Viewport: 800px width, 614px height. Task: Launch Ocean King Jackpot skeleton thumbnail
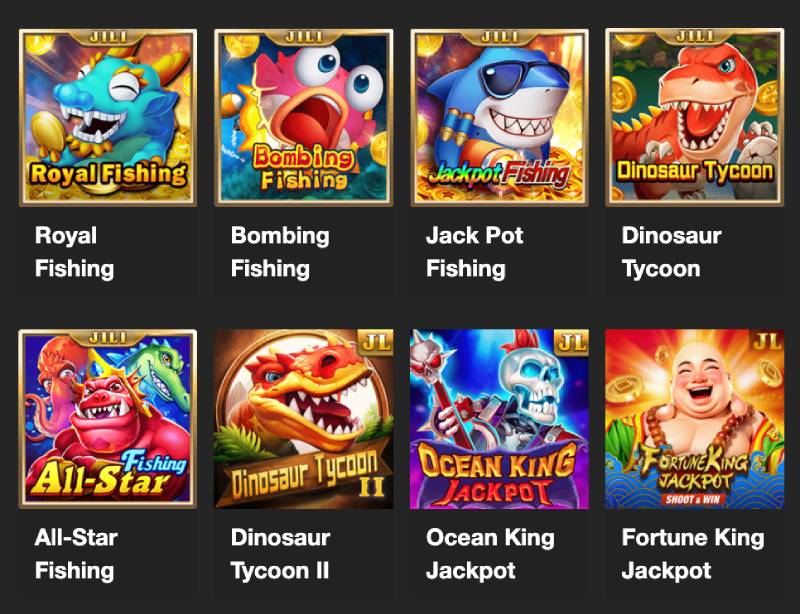[499, 419]
